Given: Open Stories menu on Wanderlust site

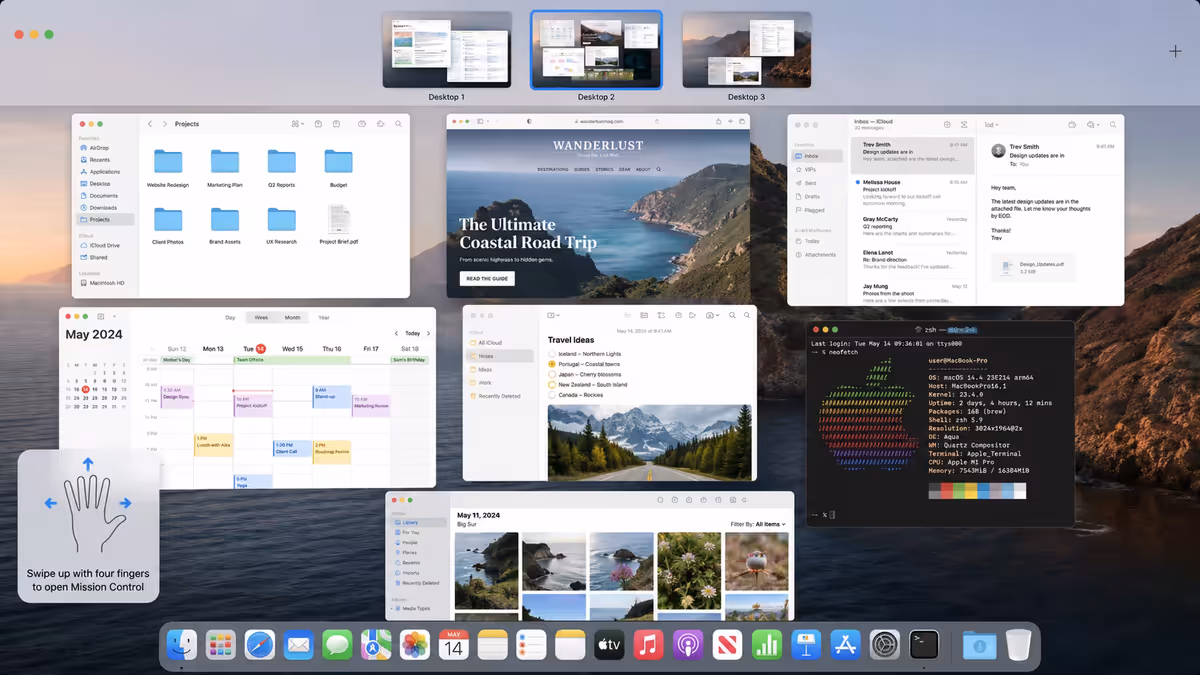Looking at the screenshot, I should coord(604,169).
